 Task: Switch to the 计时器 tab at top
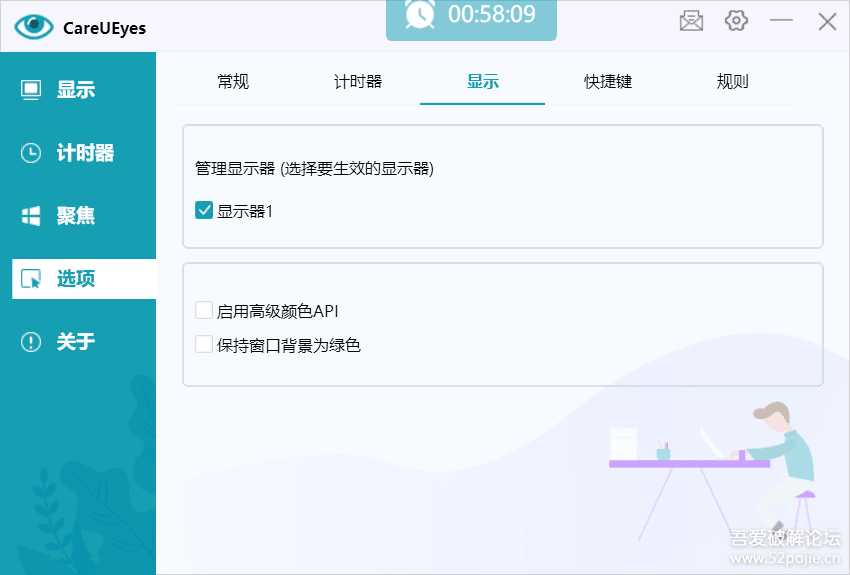(358, 82)
